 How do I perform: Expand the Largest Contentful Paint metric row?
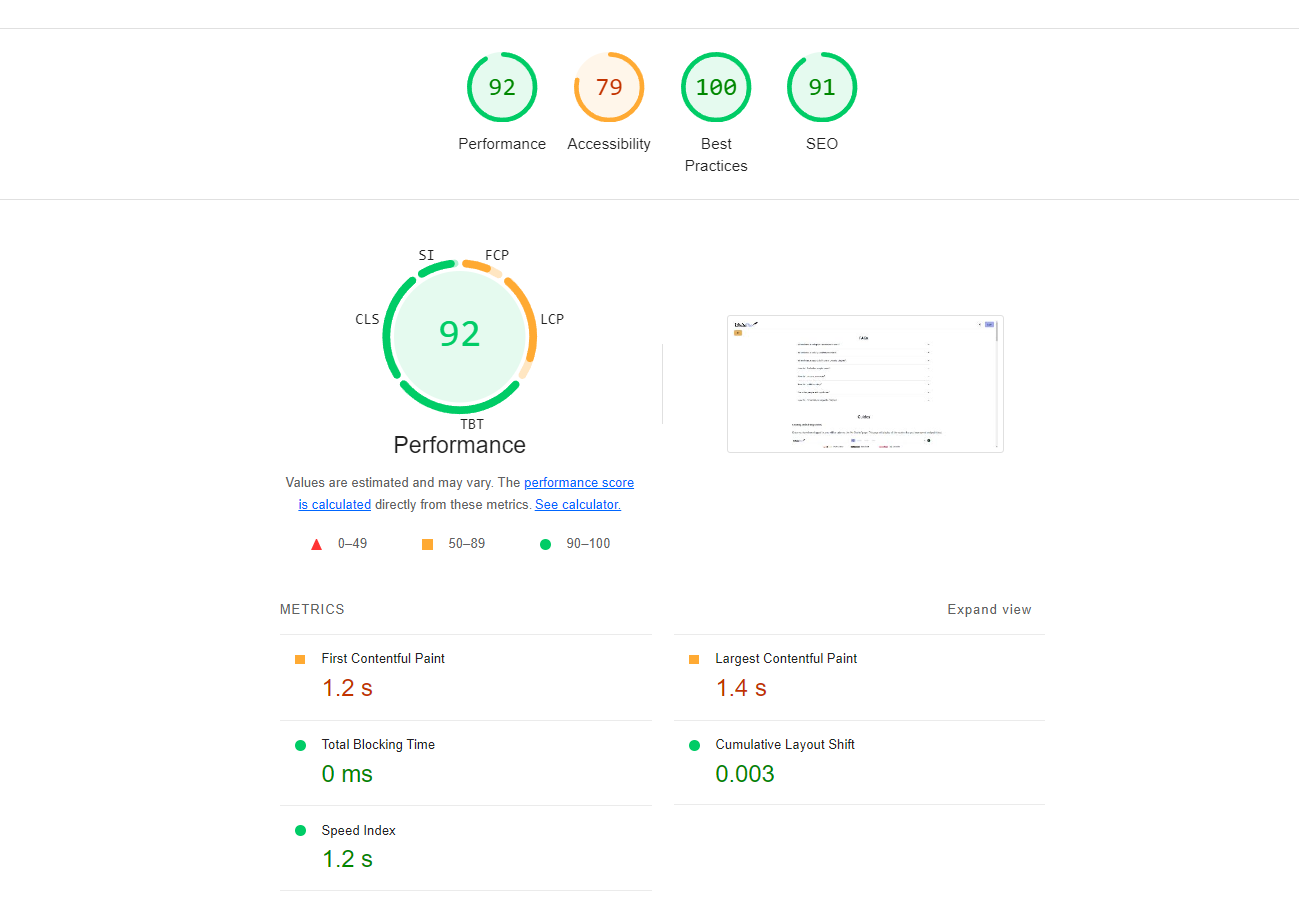785,659
